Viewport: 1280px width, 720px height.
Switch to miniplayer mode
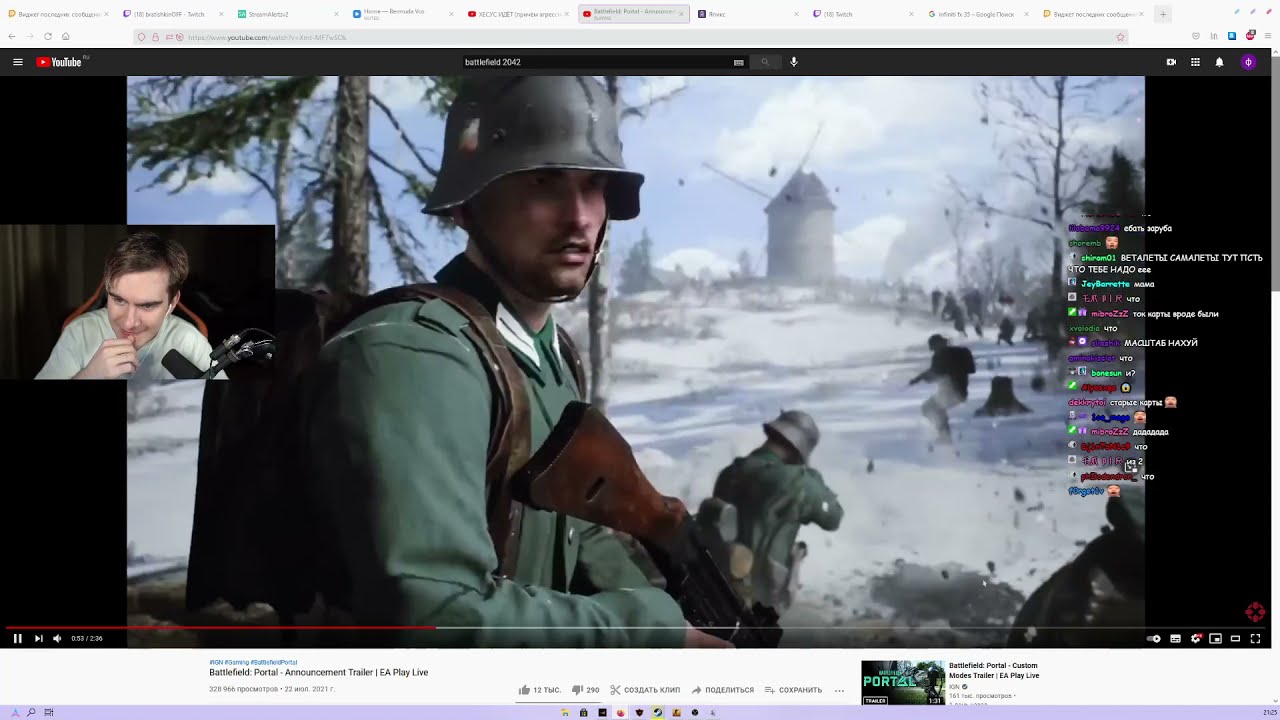click(x=1215, y=638)
